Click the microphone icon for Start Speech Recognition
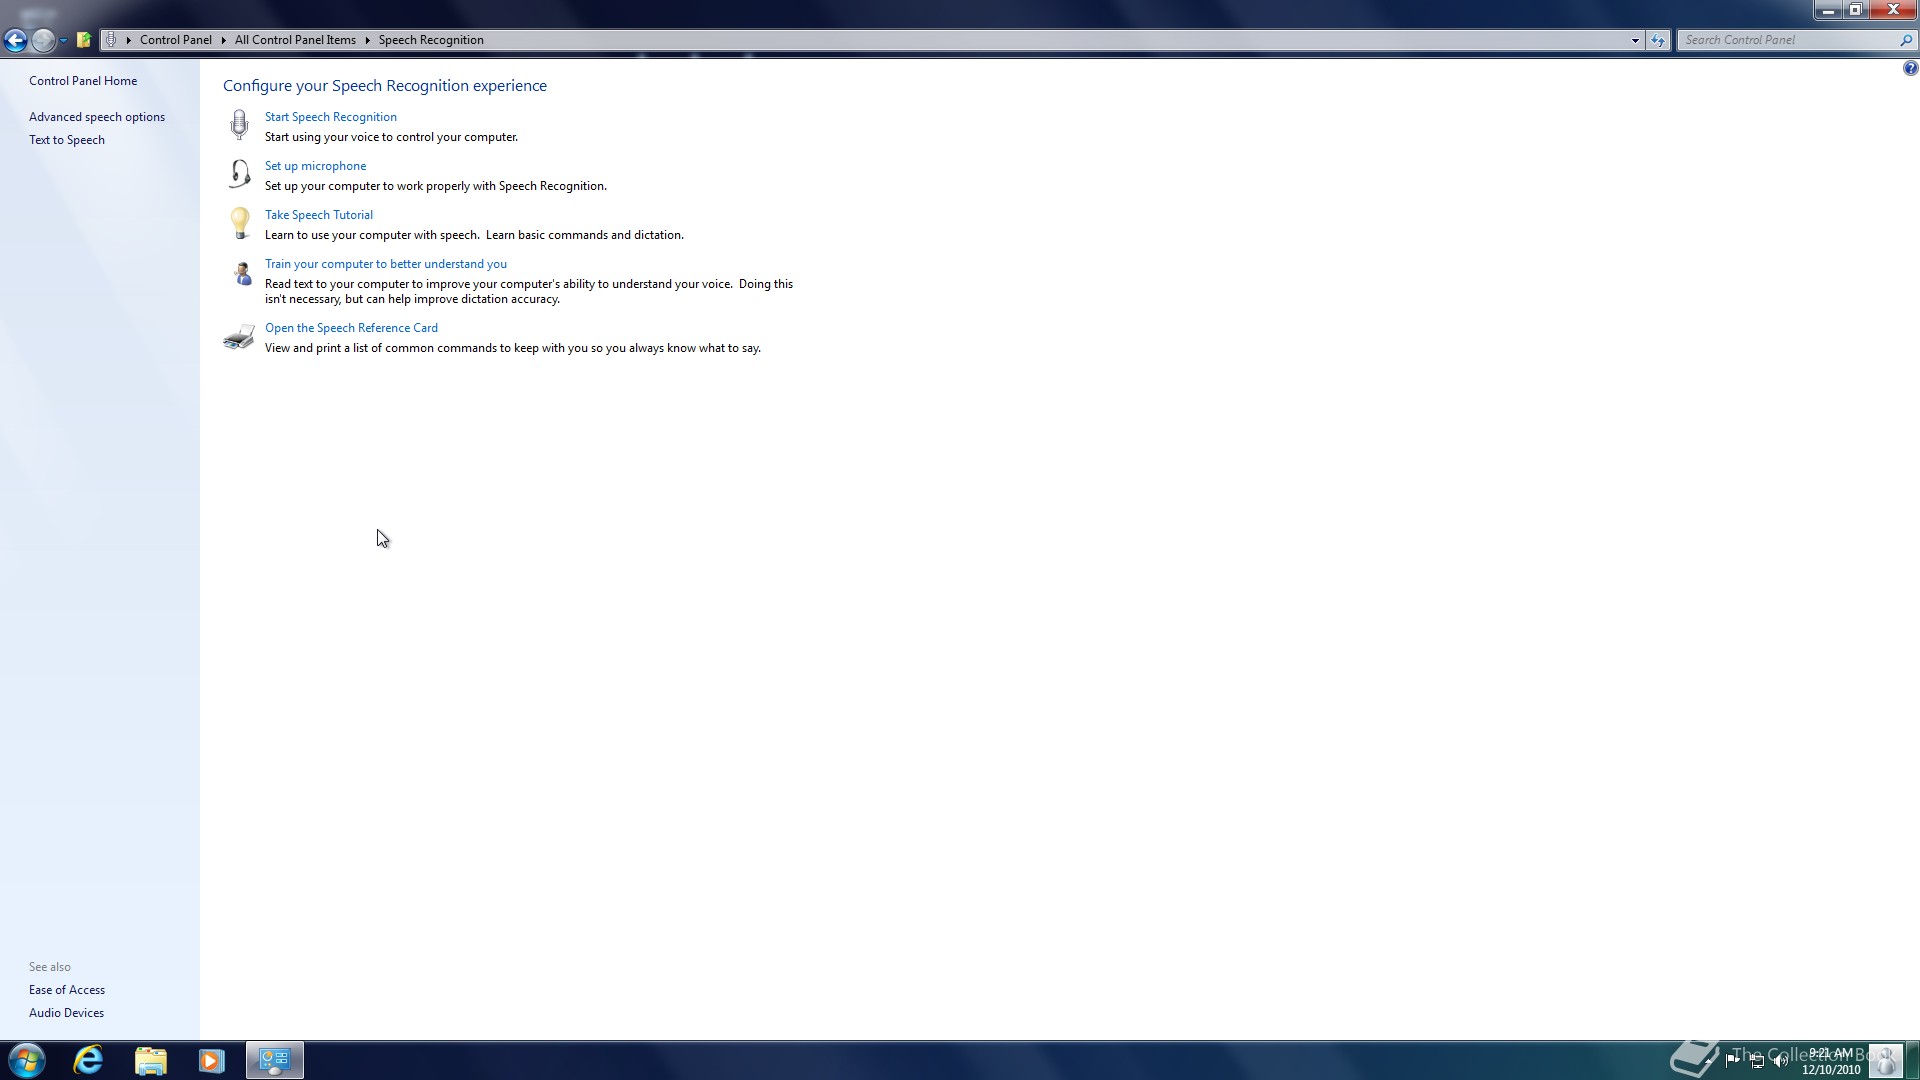Image resolution: width=1920 pixels, height=1080 pixels. click(x=239, y=125)
